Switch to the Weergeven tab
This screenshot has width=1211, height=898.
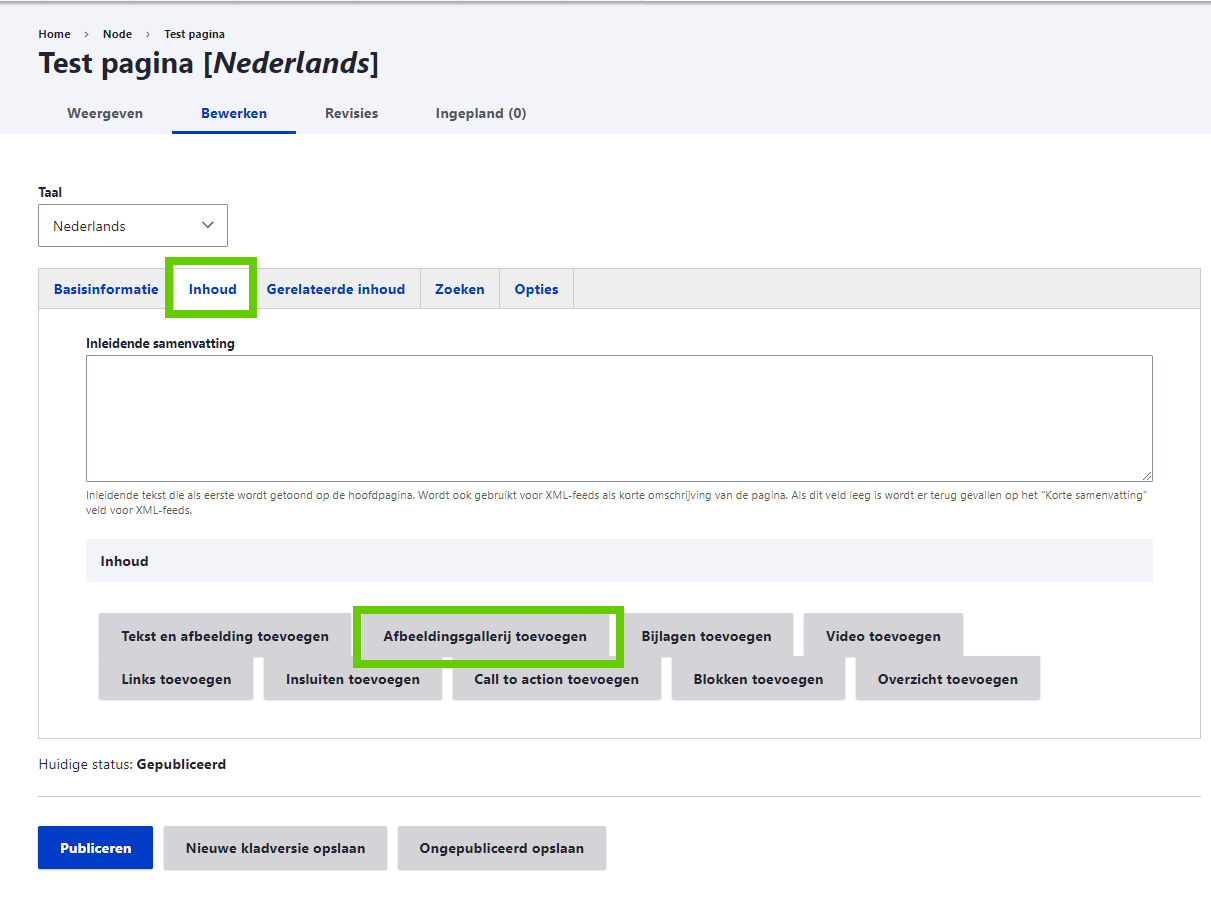(x=105, y=113)
